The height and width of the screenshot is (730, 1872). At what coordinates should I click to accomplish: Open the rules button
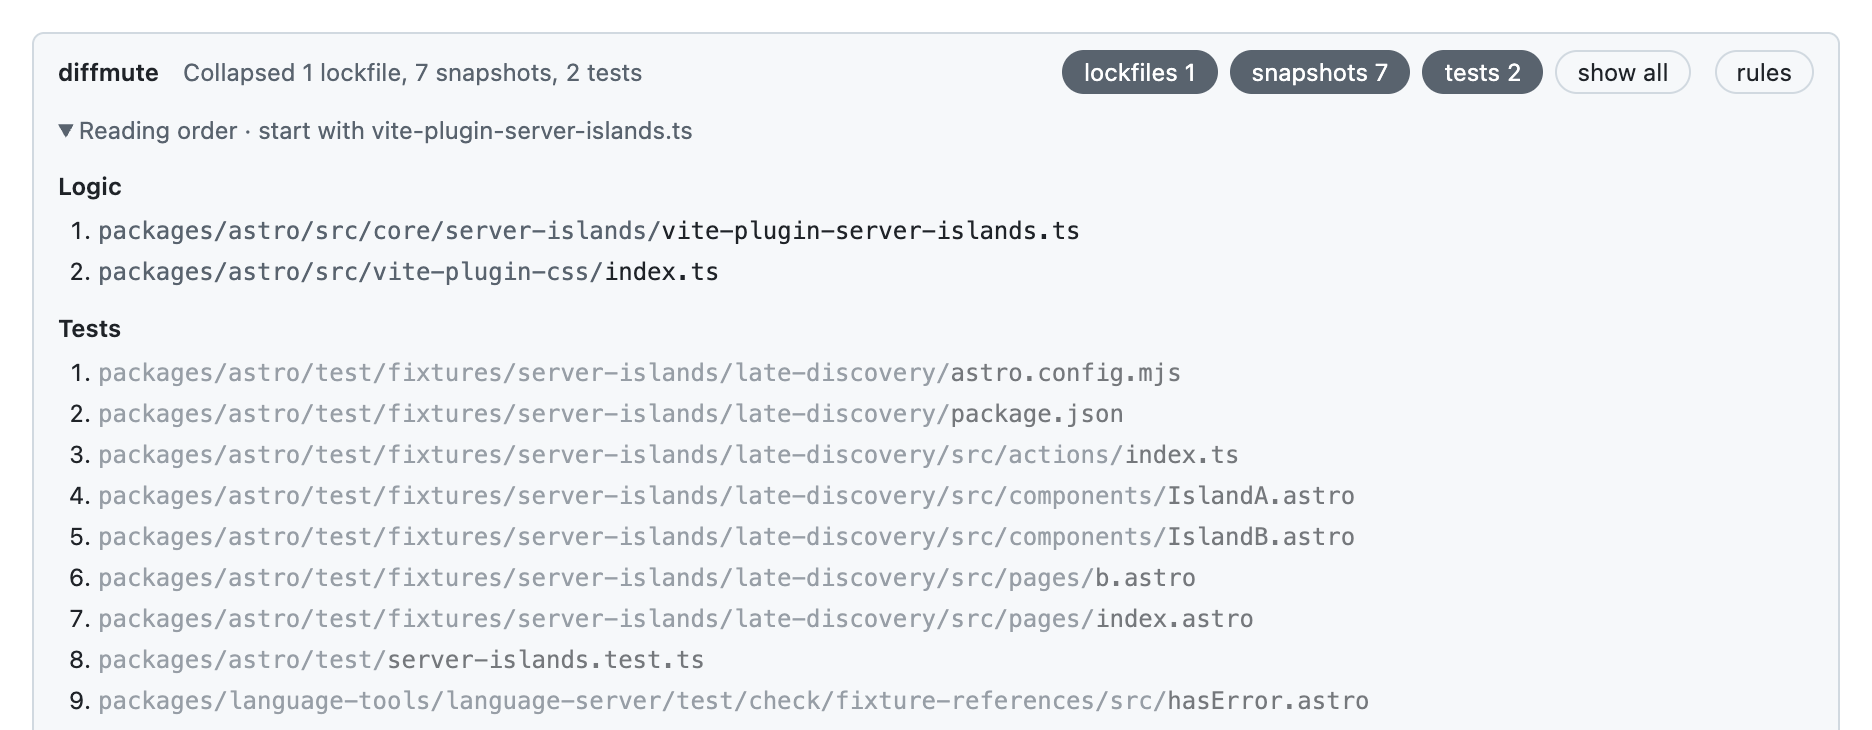coord(1763,73)
